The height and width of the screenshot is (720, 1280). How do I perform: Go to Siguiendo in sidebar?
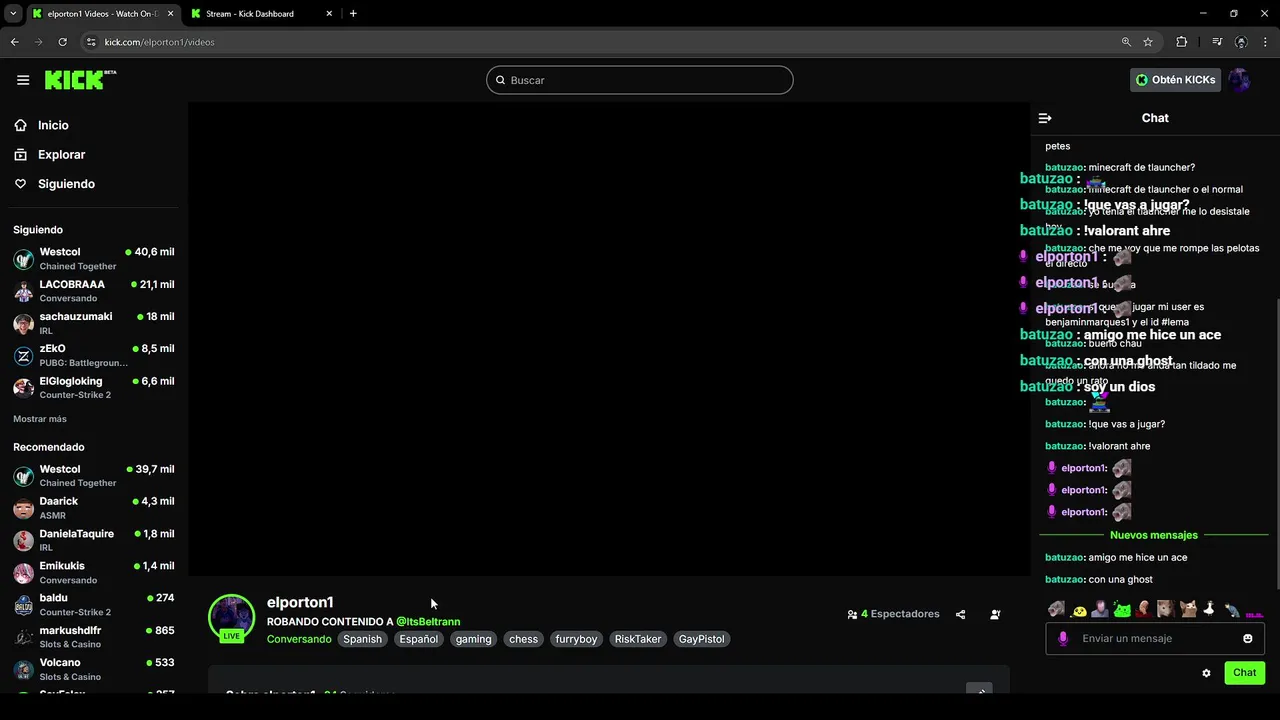click(66, 184)
